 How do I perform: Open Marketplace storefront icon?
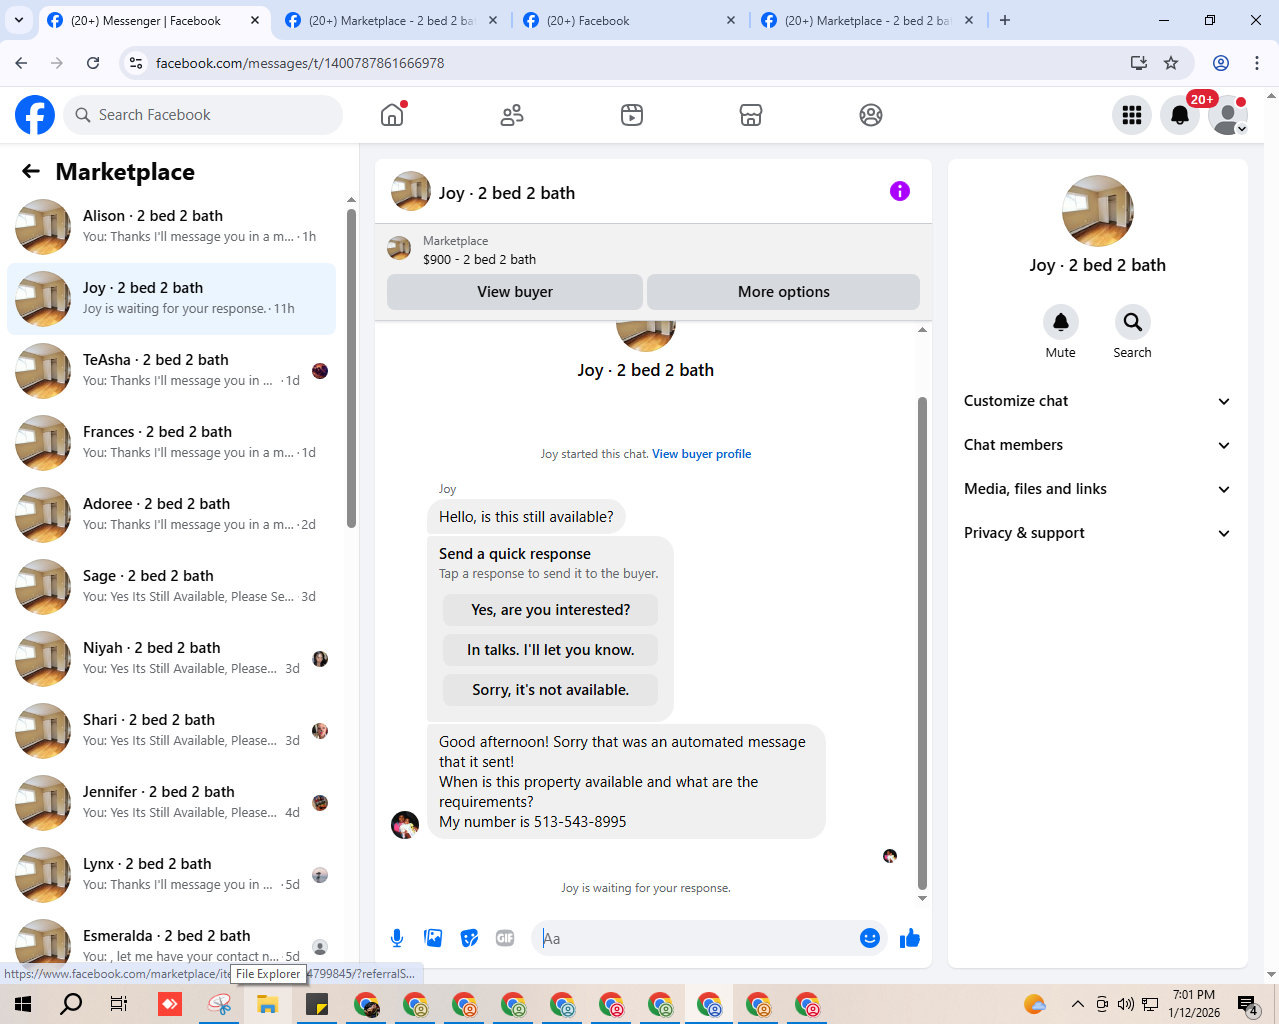(x=751, y=115)
